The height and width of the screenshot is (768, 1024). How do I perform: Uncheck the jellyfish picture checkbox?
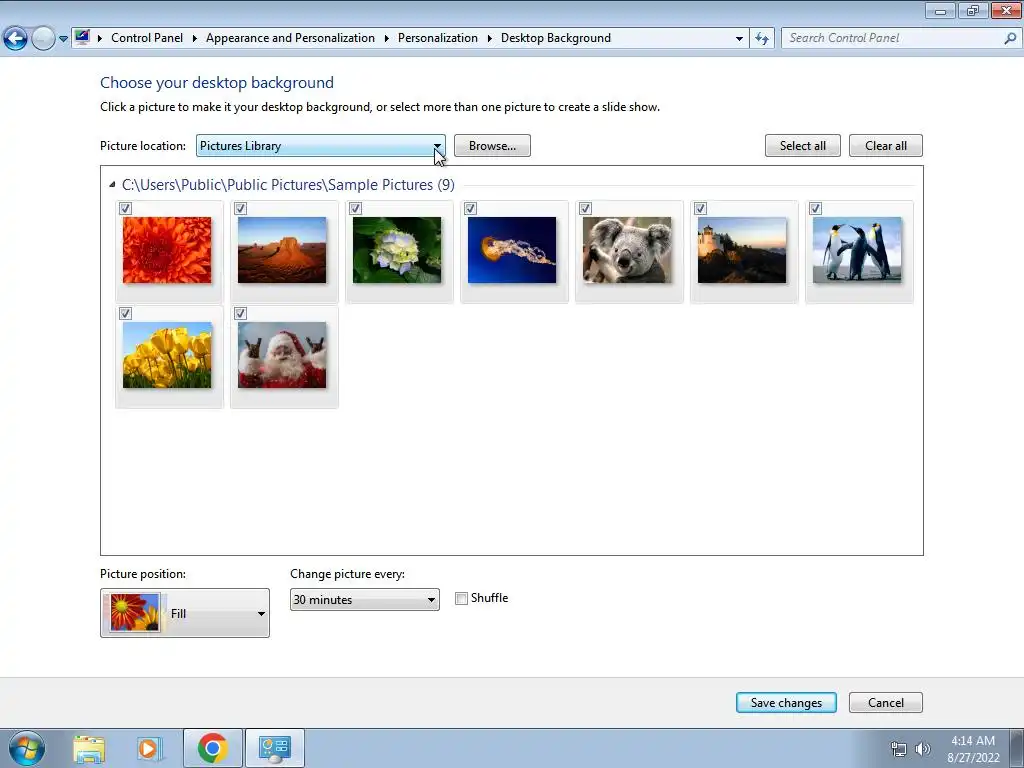470,208
